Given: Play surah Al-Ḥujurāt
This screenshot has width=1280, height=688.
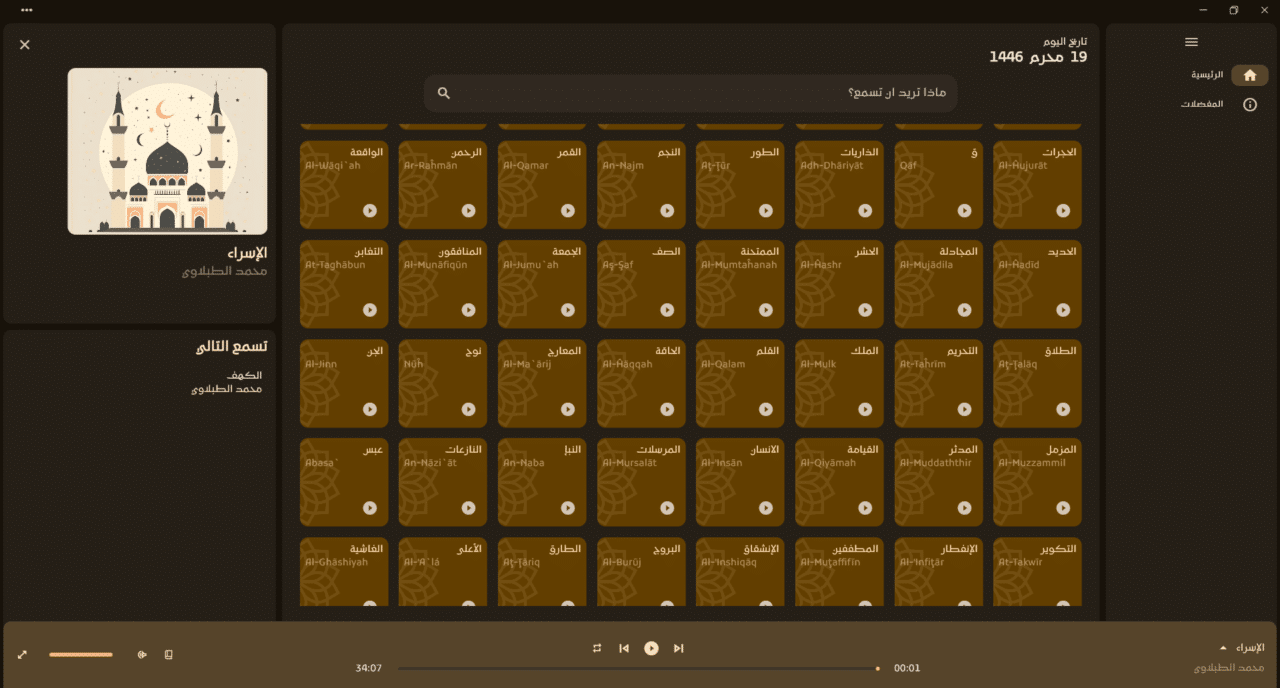Looking at the screenshot, I should [1063, 211].
